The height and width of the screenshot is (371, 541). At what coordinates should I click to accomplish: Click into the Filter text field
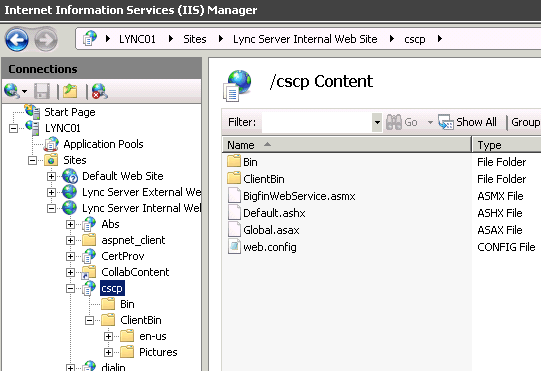(317, 122)
